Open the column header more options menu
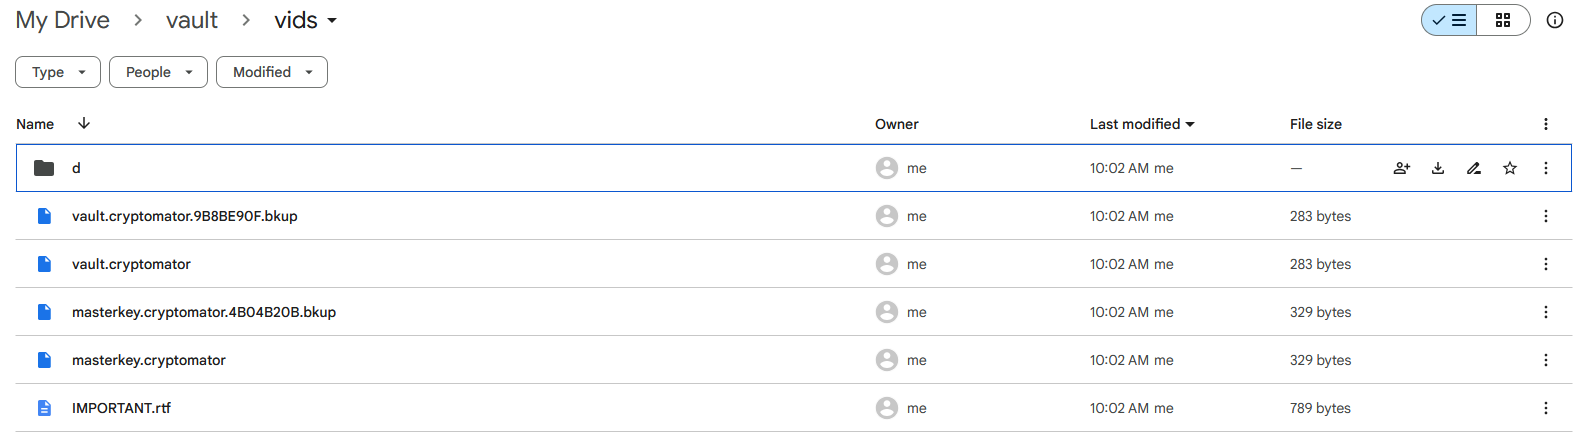Viewport: 1582px width, 439px height. [x=1546, y=124]
